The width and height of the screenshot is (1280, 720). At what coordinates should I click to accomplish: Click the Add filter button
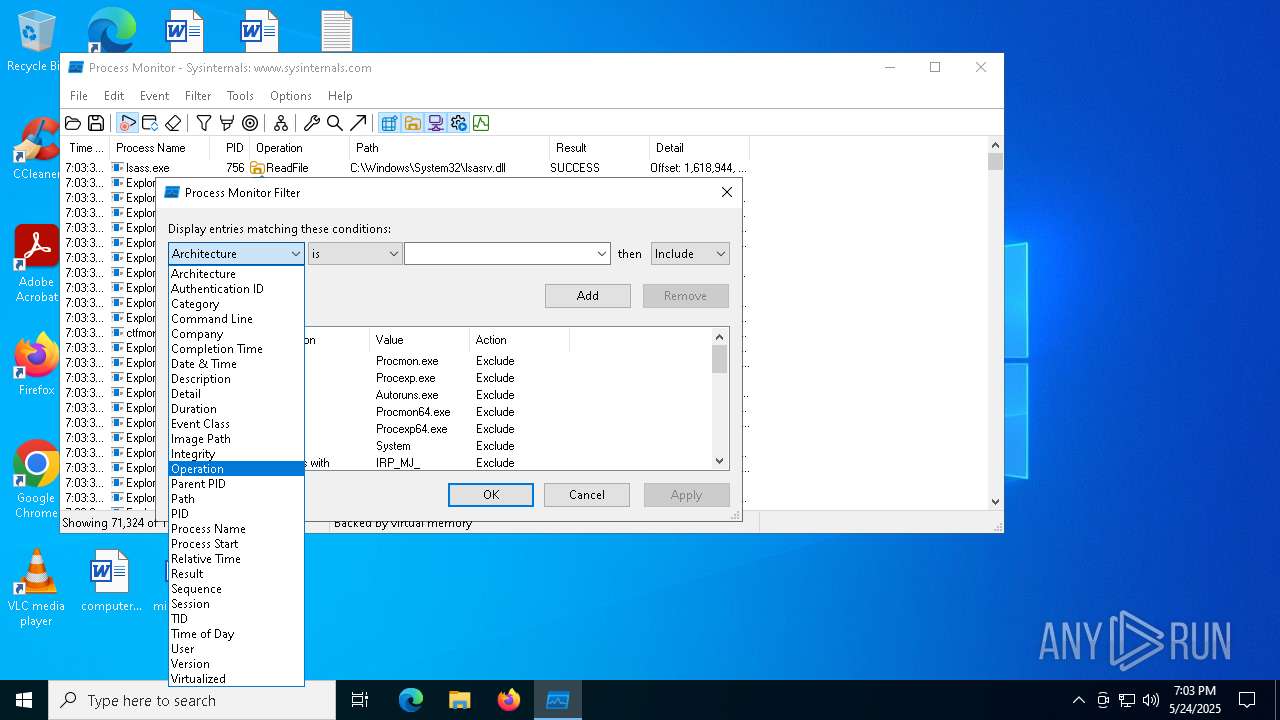pyautogui.click(x=588, y=296)
